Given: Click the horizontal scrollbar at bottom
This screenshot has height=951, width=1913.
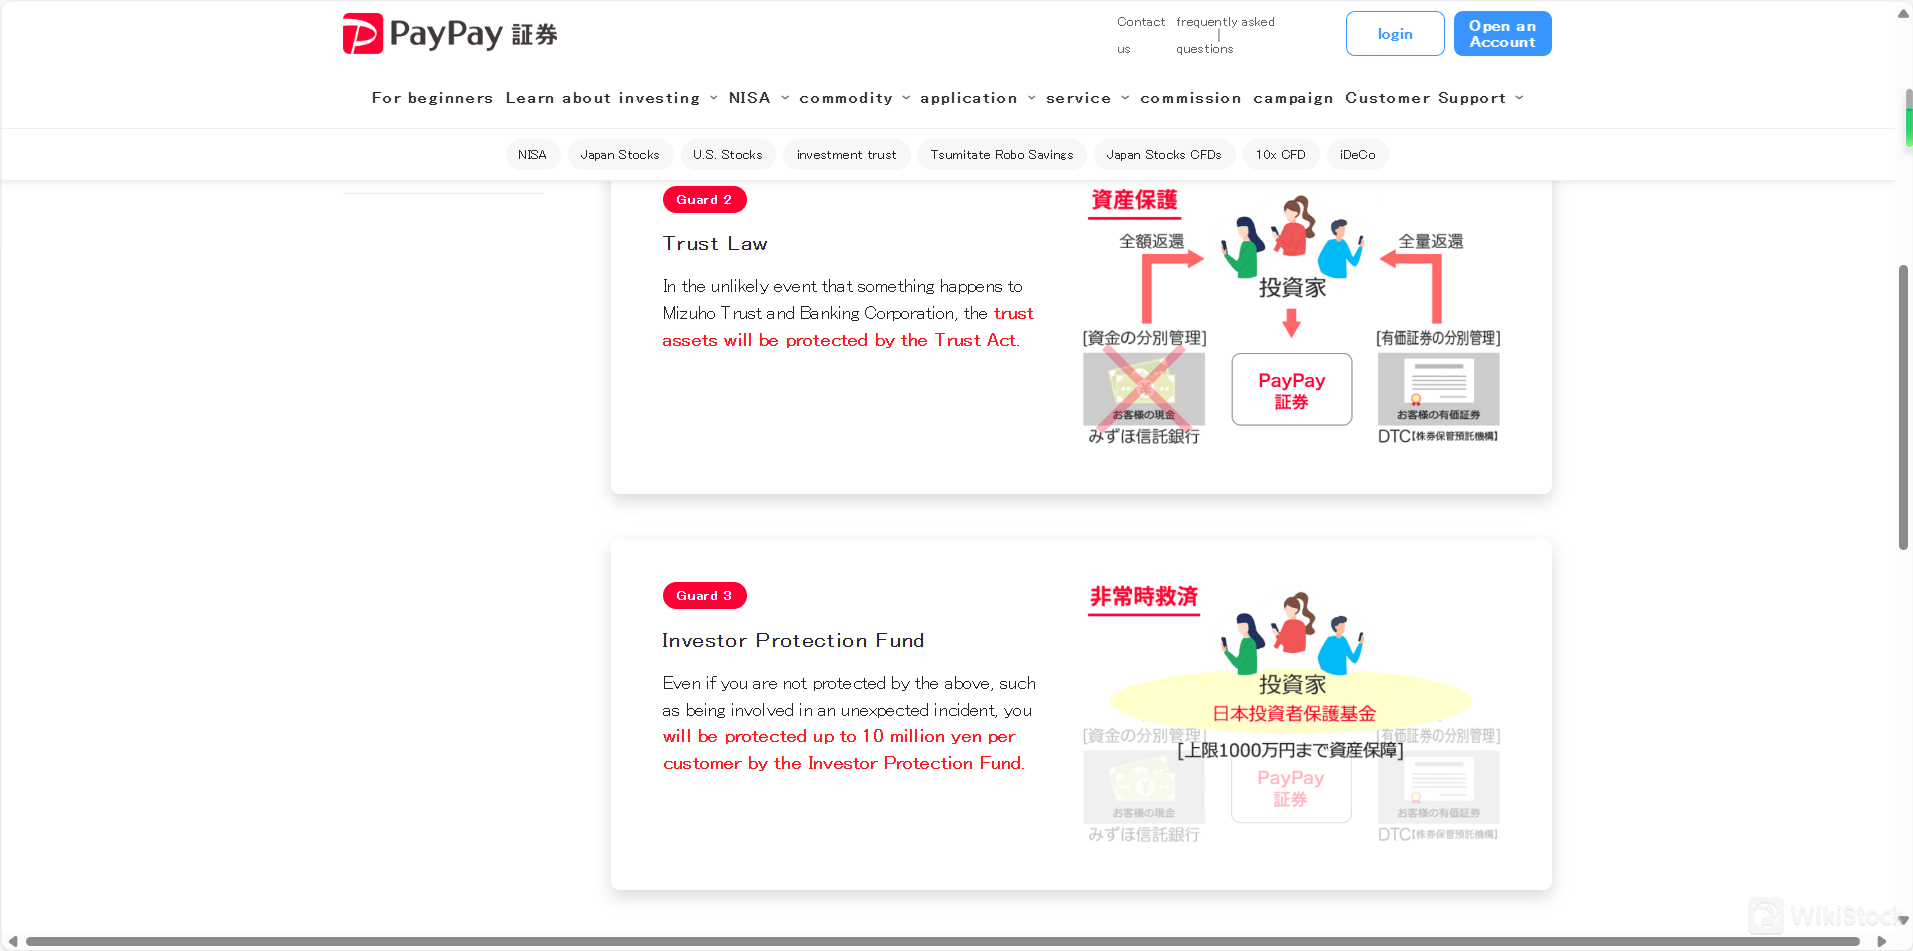Looking at the screenshot, I should (942, 941).
